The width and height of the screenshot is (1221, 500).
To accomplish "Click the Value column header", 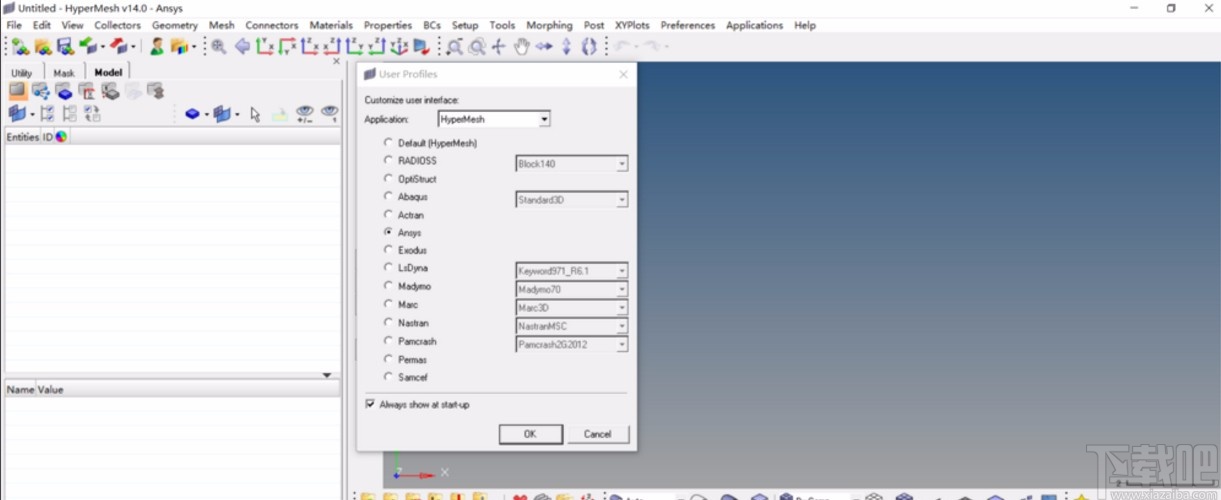I will point(50,389).
